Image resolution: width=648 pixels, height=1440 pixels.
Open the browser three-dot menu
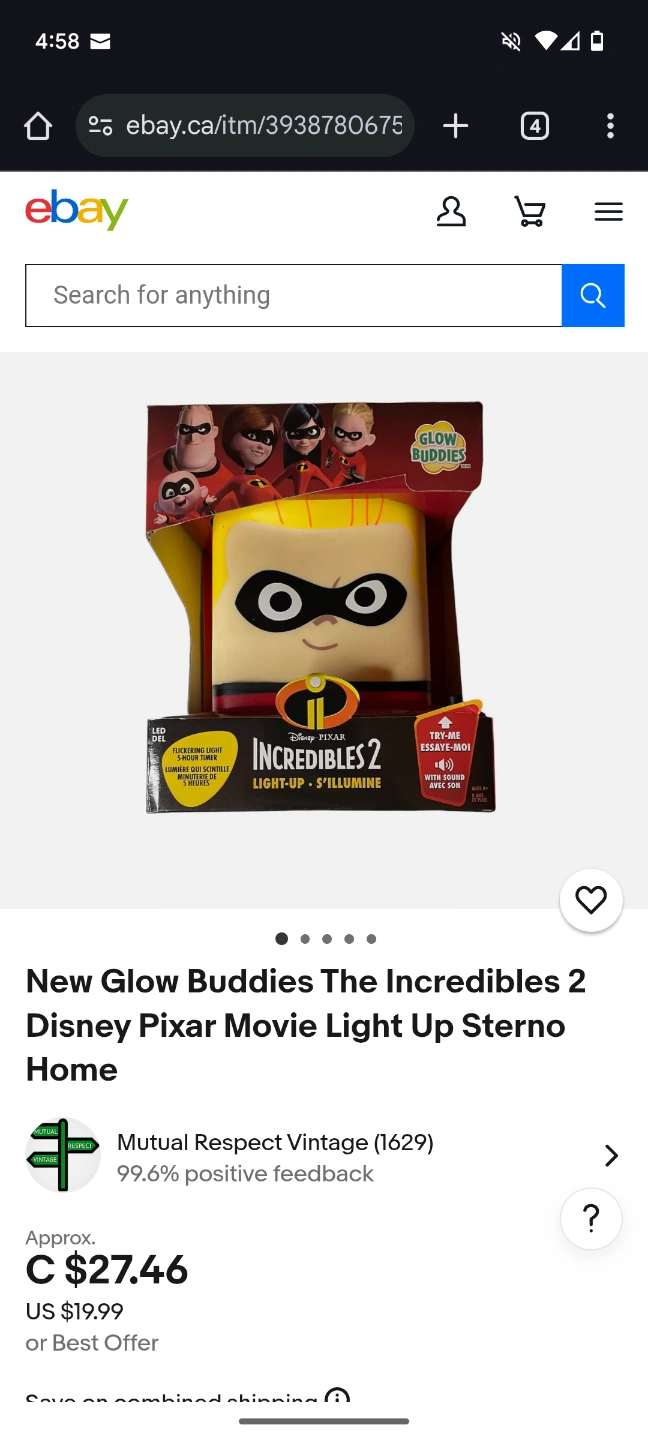(x=610, y=126)
